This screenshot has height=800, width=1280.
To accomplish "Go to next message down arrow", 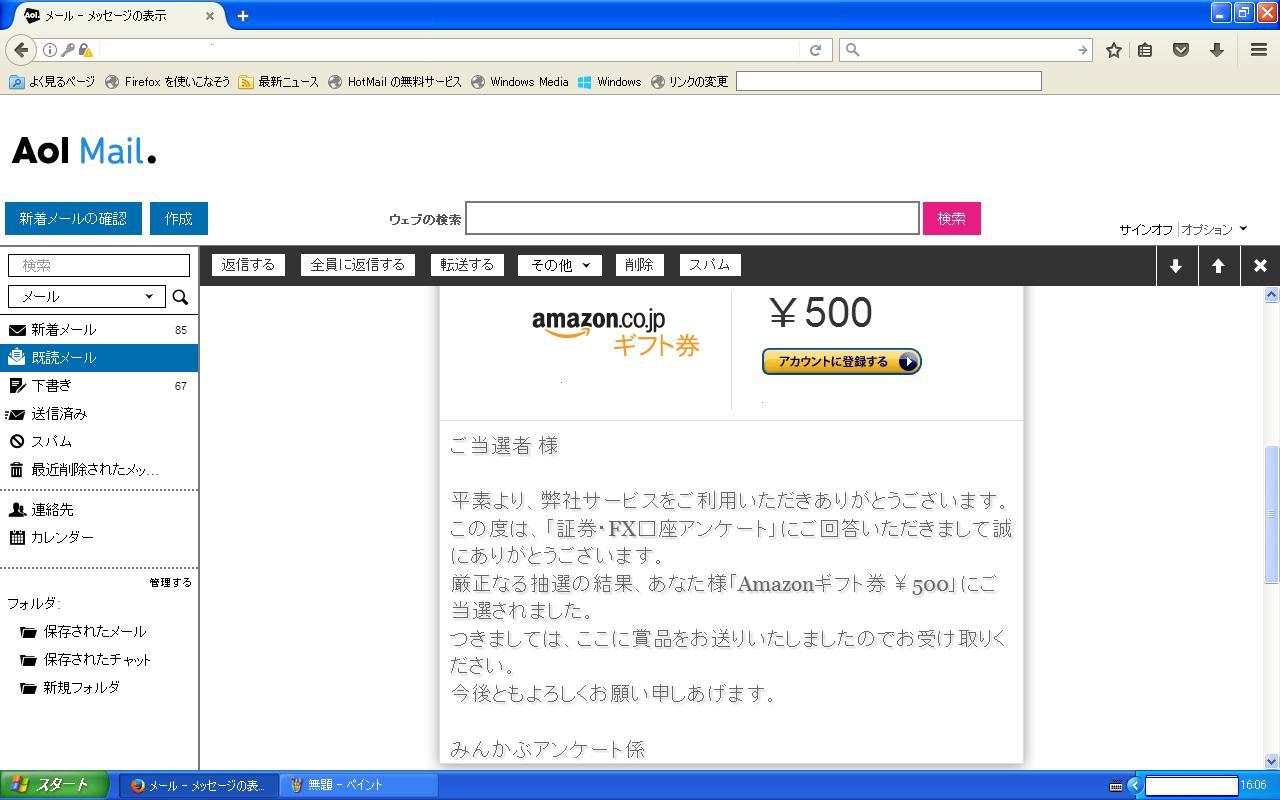I will pos(1176,266).
